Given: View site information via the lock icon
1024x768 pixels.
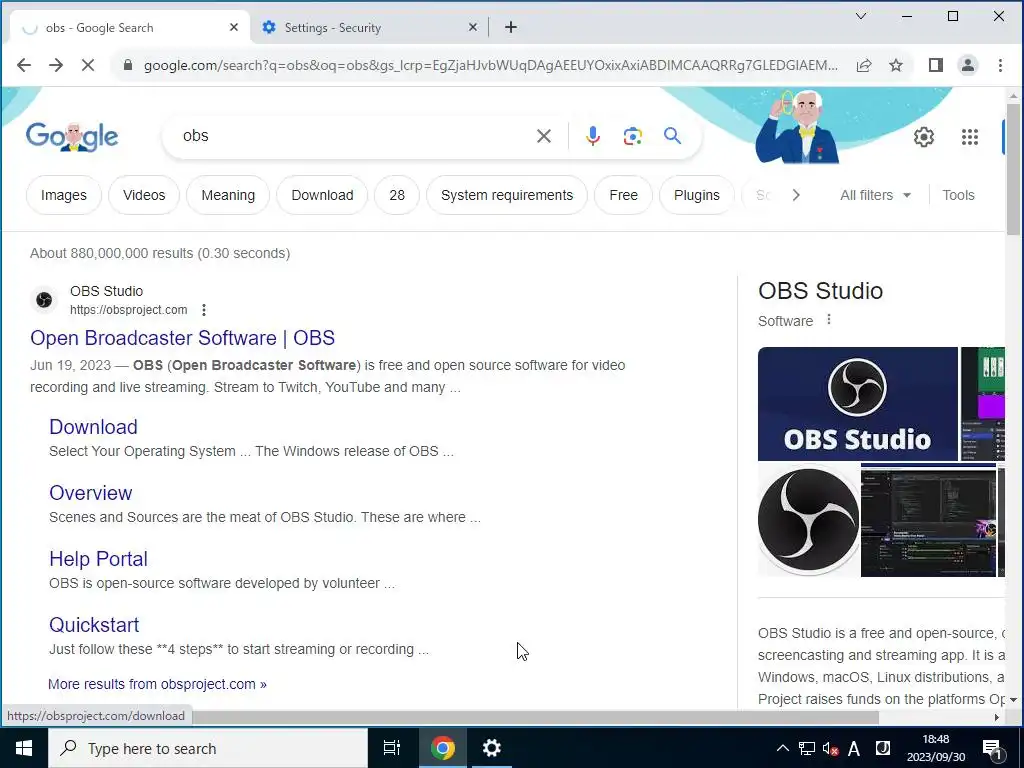Looking at the screenshot, I should pyautogui.click(x=128, y=65).
